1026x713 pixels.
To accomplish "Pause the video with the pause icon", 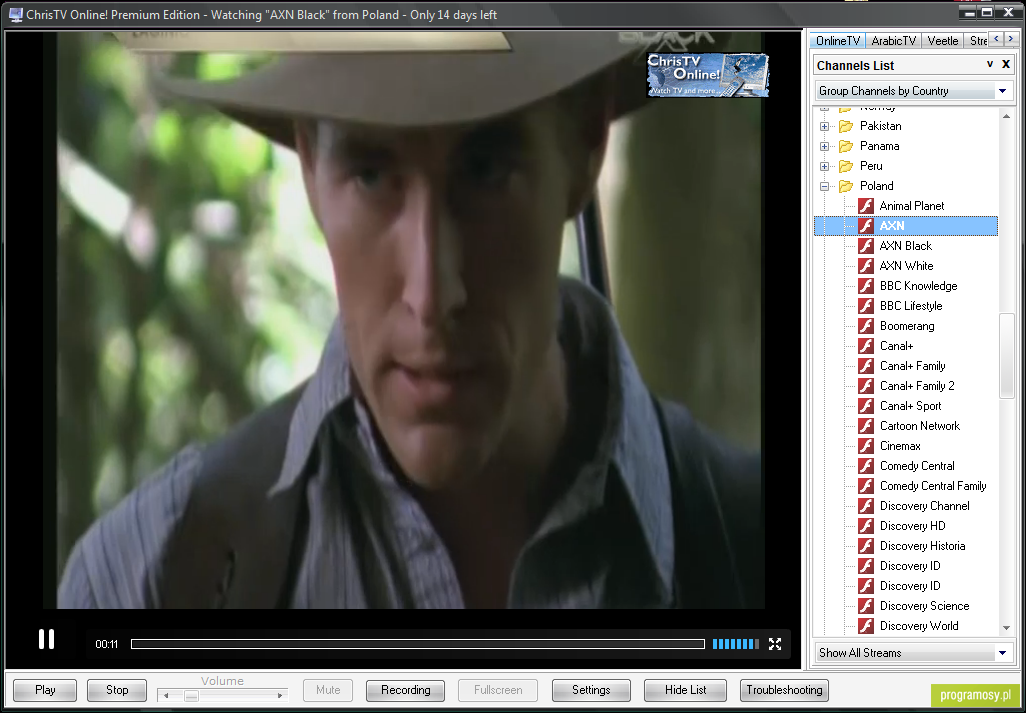I will 46,639.
